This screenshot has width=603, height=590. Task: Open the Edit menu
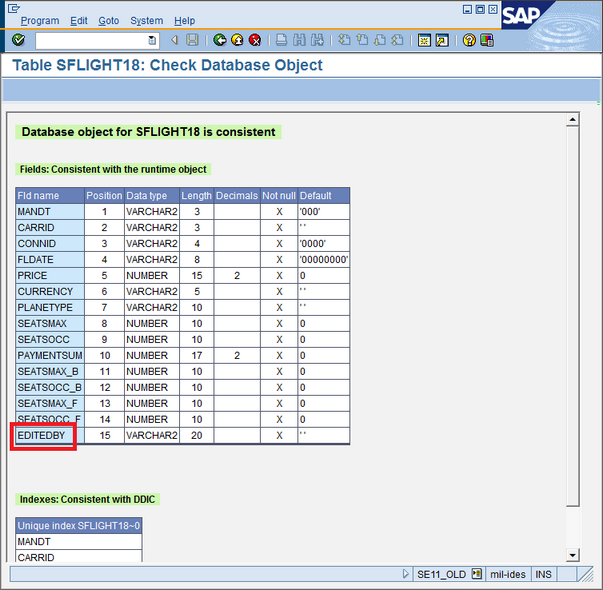click(x=79, y=20)
